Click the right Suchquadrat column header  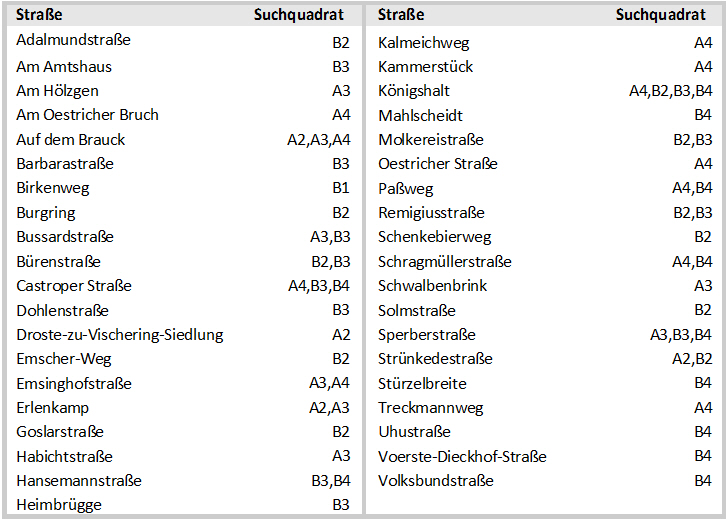660,15
